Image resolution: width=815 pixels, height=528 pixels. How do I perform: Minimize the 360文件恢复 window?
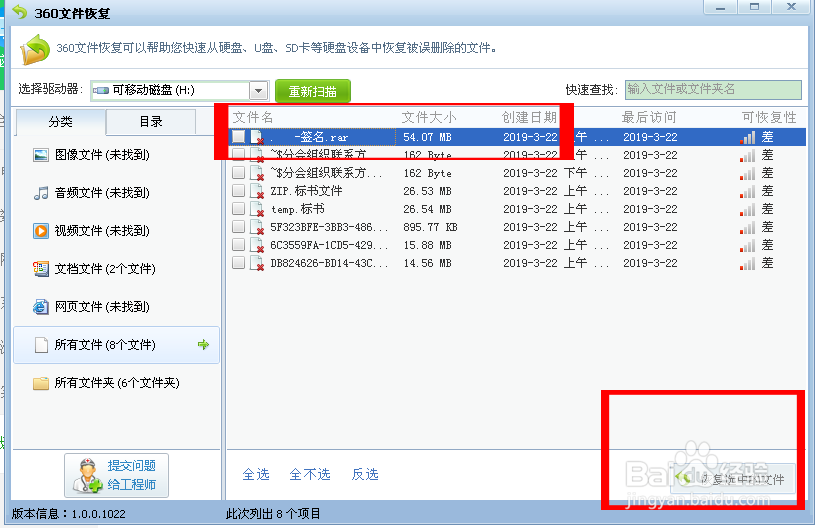point(720,7)
